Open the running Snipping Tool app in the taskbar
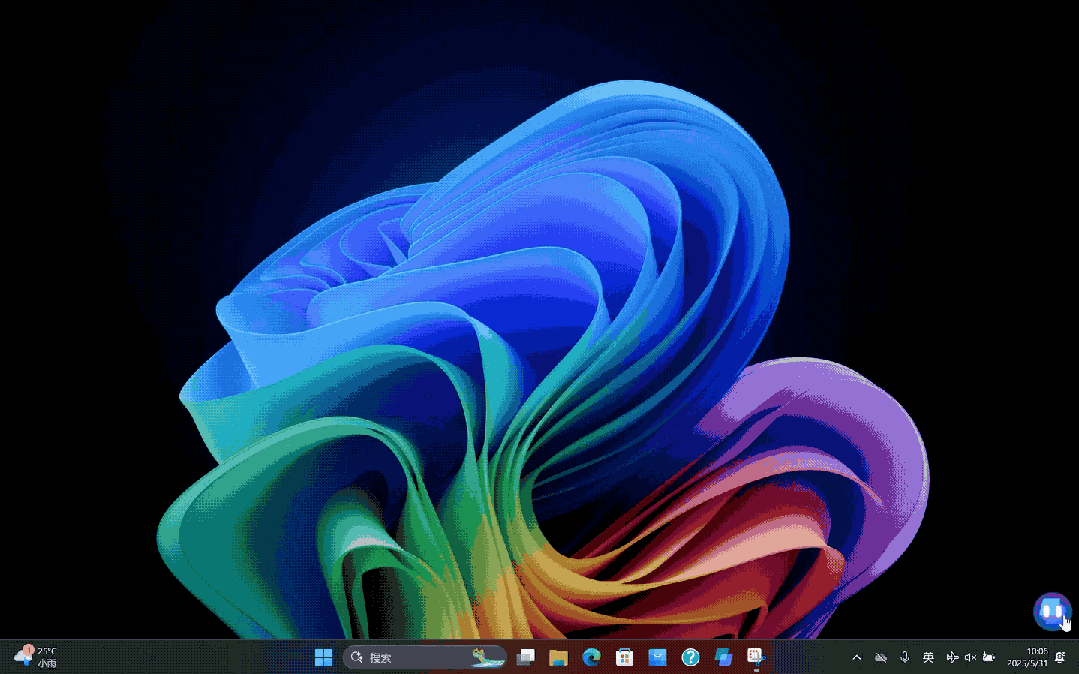The image size is (1079, 674). 756,657
